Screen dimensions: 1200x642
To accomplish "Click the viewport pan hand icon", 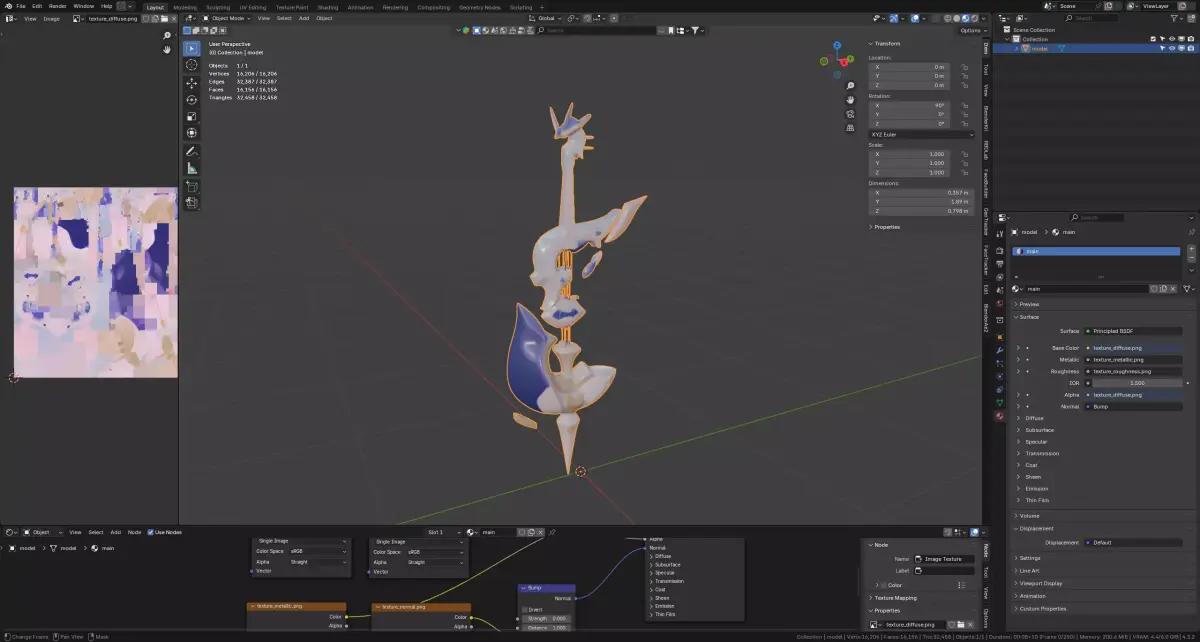I will point(850,100).
